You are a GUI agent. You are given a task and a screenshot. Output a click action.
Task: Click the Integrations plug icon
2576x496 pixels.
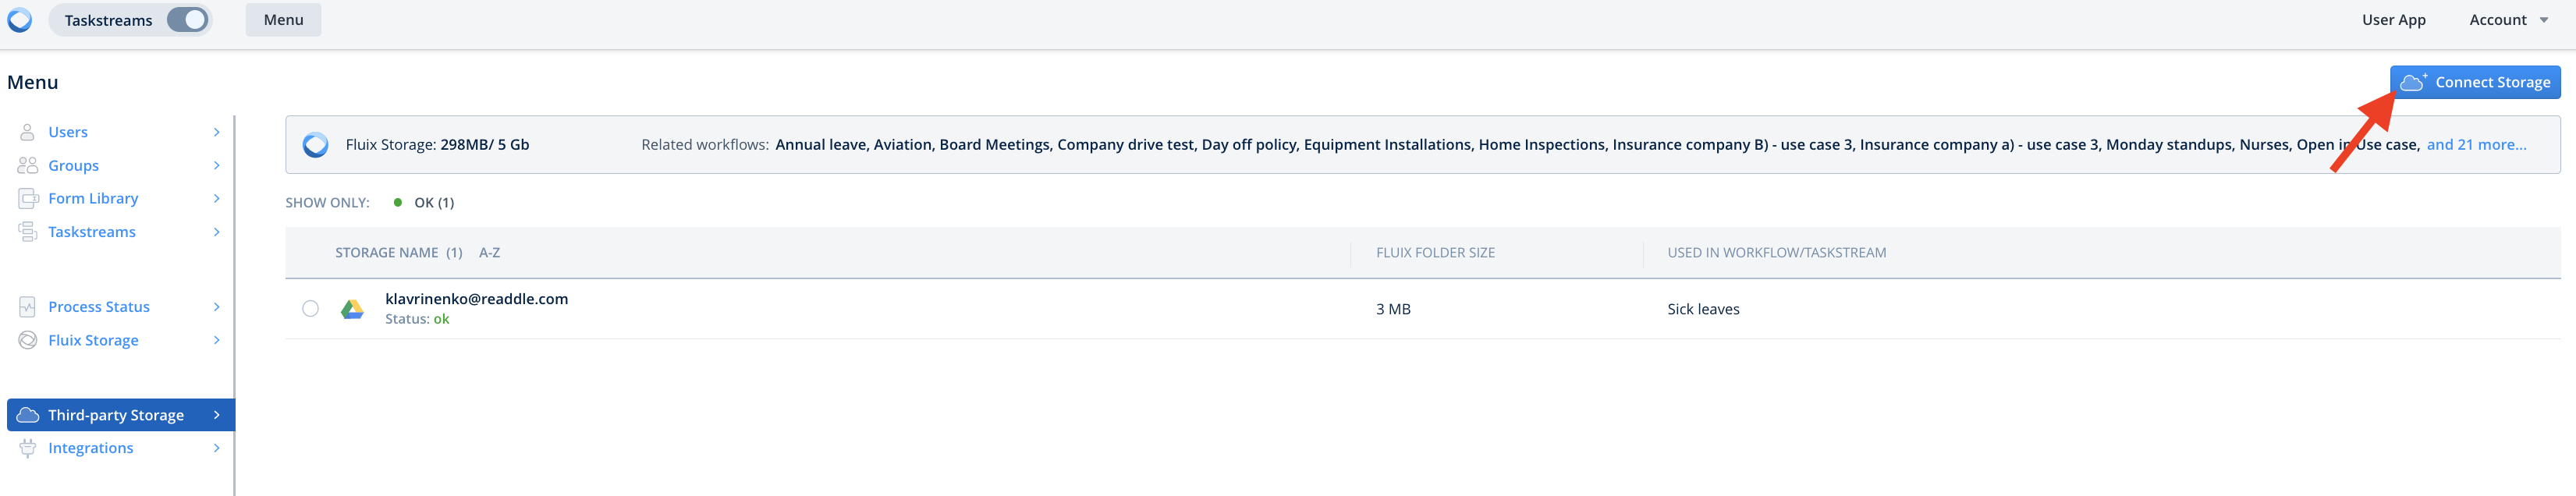tap(27, 448)
